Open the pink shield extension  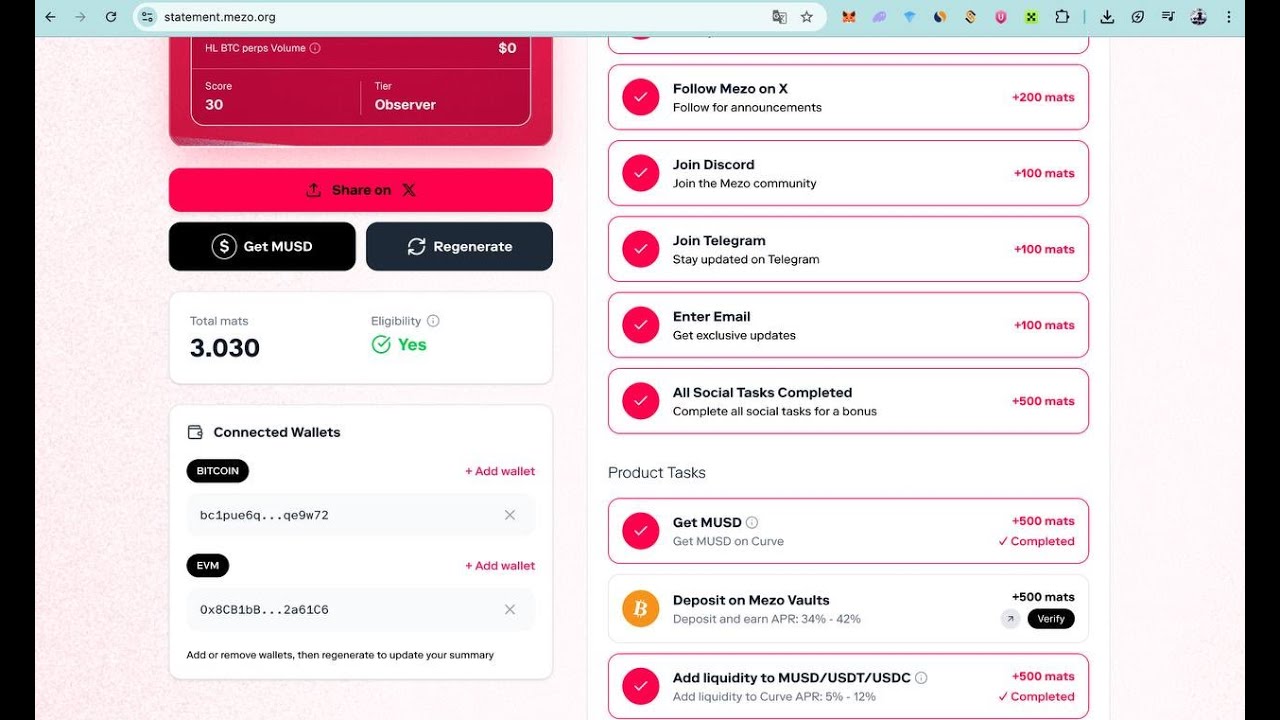pyautogui.click(x=1001, y=17)
